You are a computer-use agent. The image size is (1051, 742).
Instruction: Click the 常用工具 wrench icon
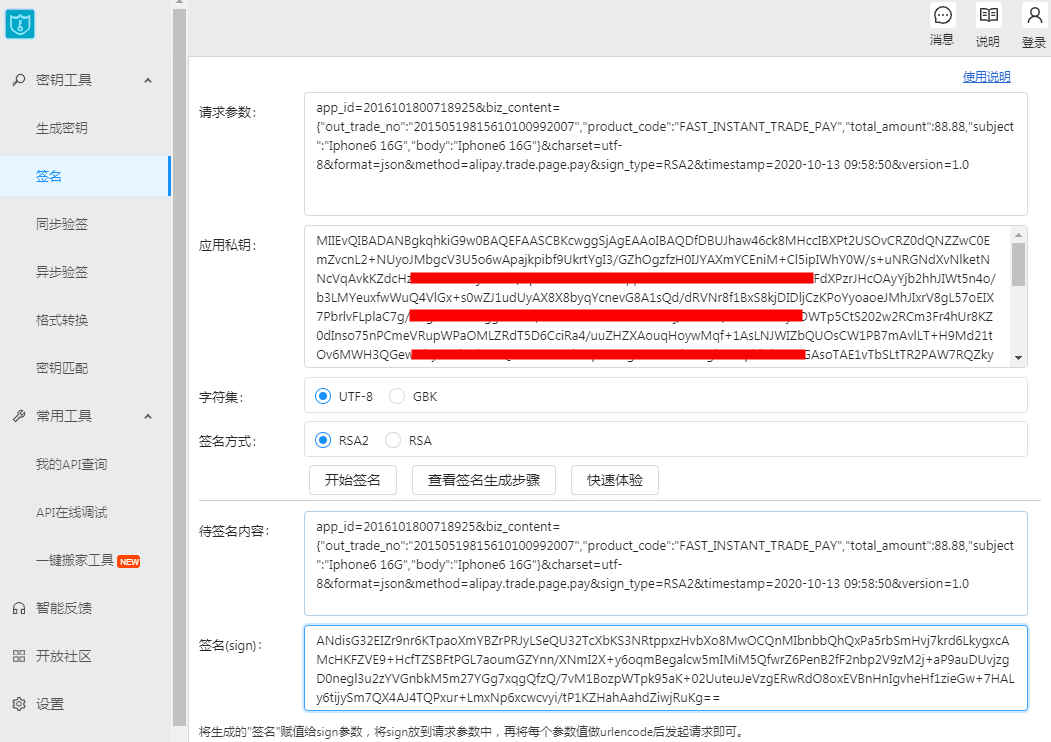(19, 416)
